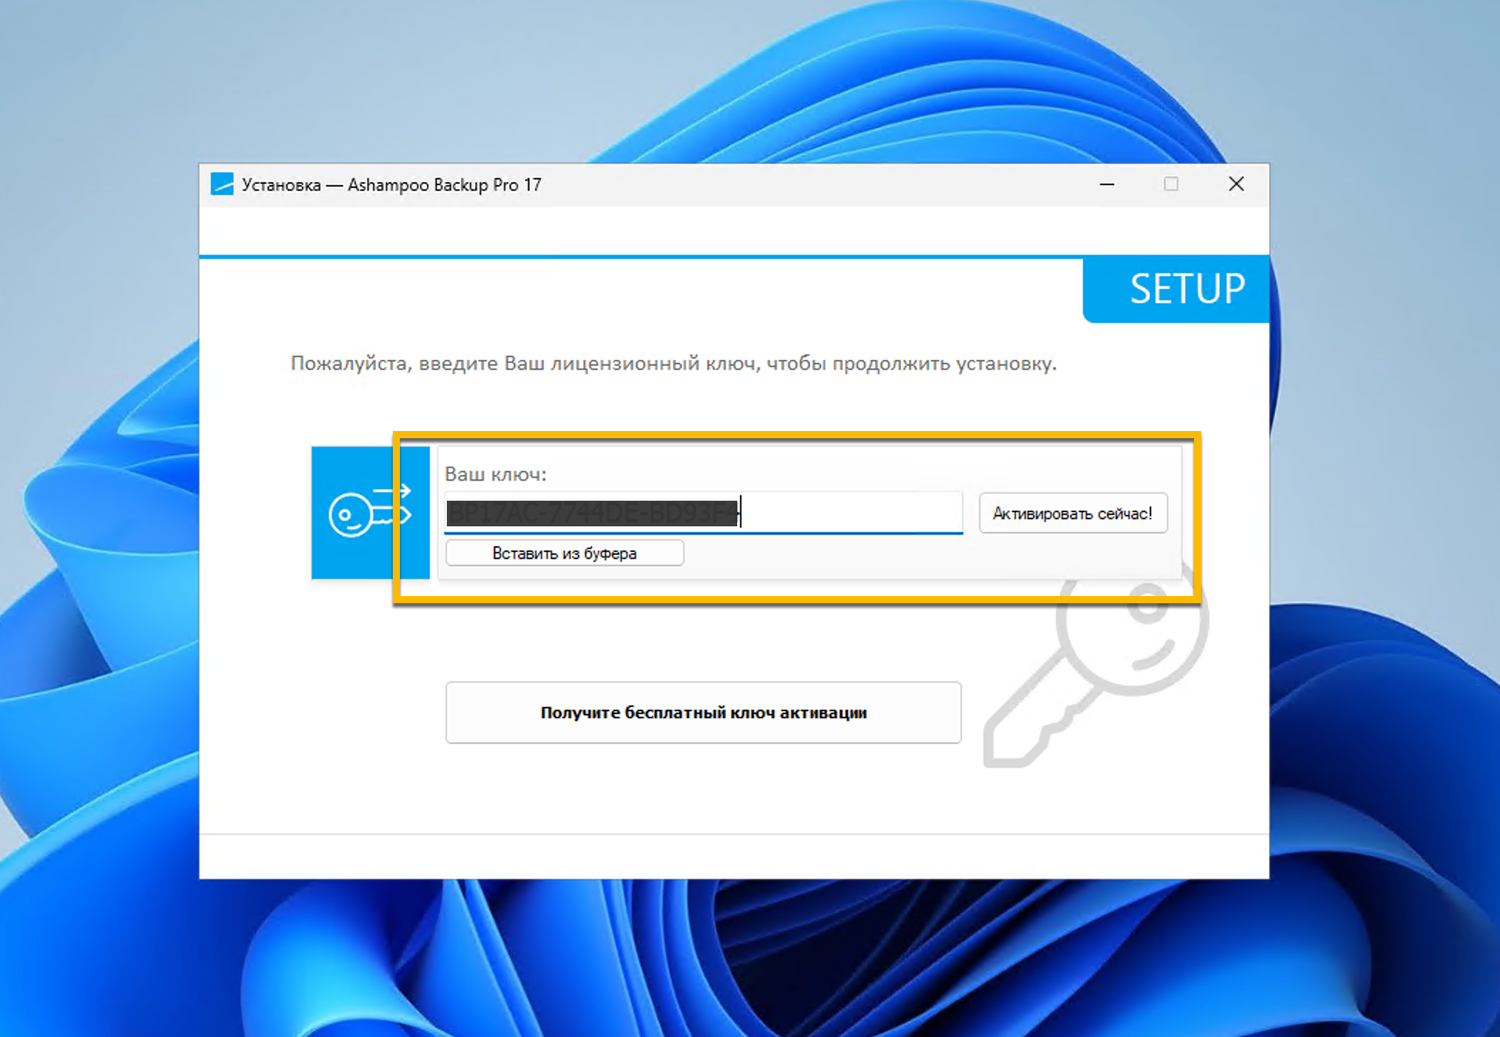1500x1037 pixels.
Task: Paste key using 'Вставить из буфера' button
Action: coord(565,553)
